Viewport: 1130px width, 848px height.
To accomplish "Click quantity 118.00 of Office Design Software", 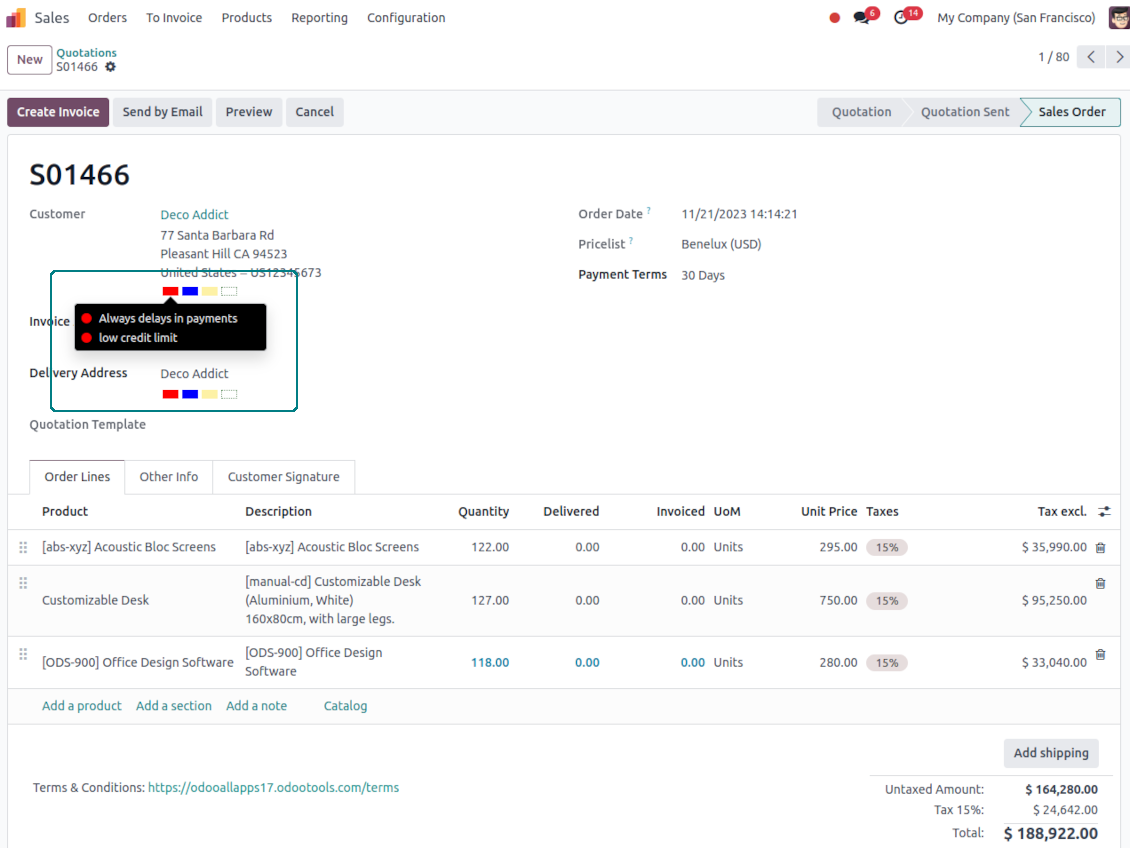I will (x=489, y=663).
